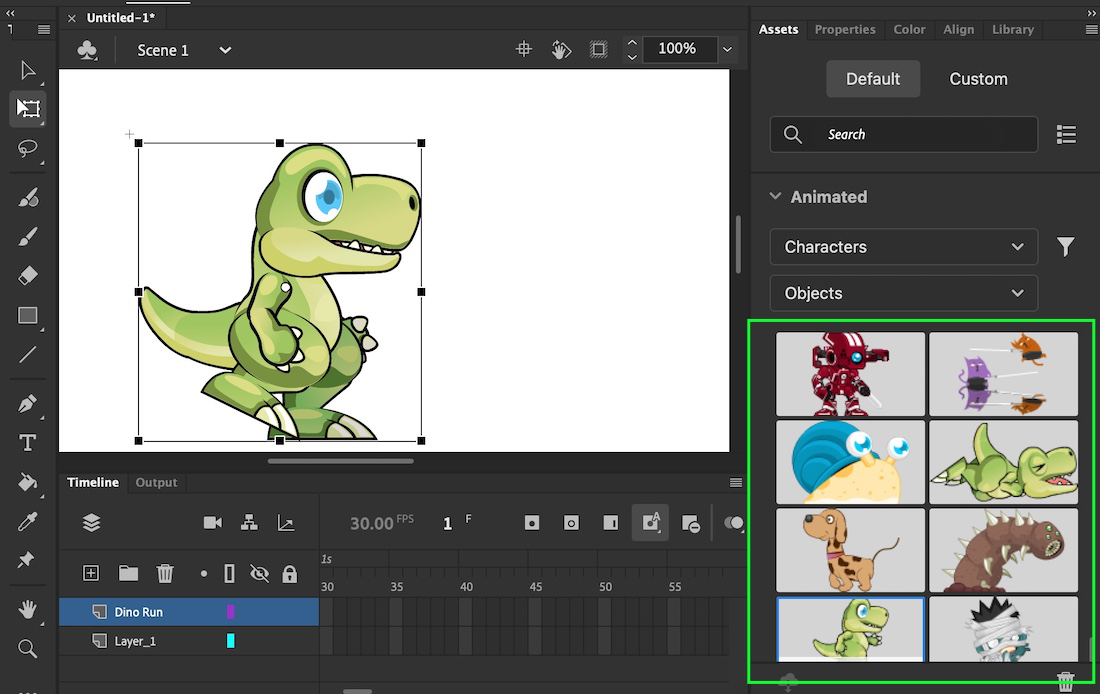Collapse the Animated section
This screenshot has height=694, width=1100.
[x=775, y=197]
